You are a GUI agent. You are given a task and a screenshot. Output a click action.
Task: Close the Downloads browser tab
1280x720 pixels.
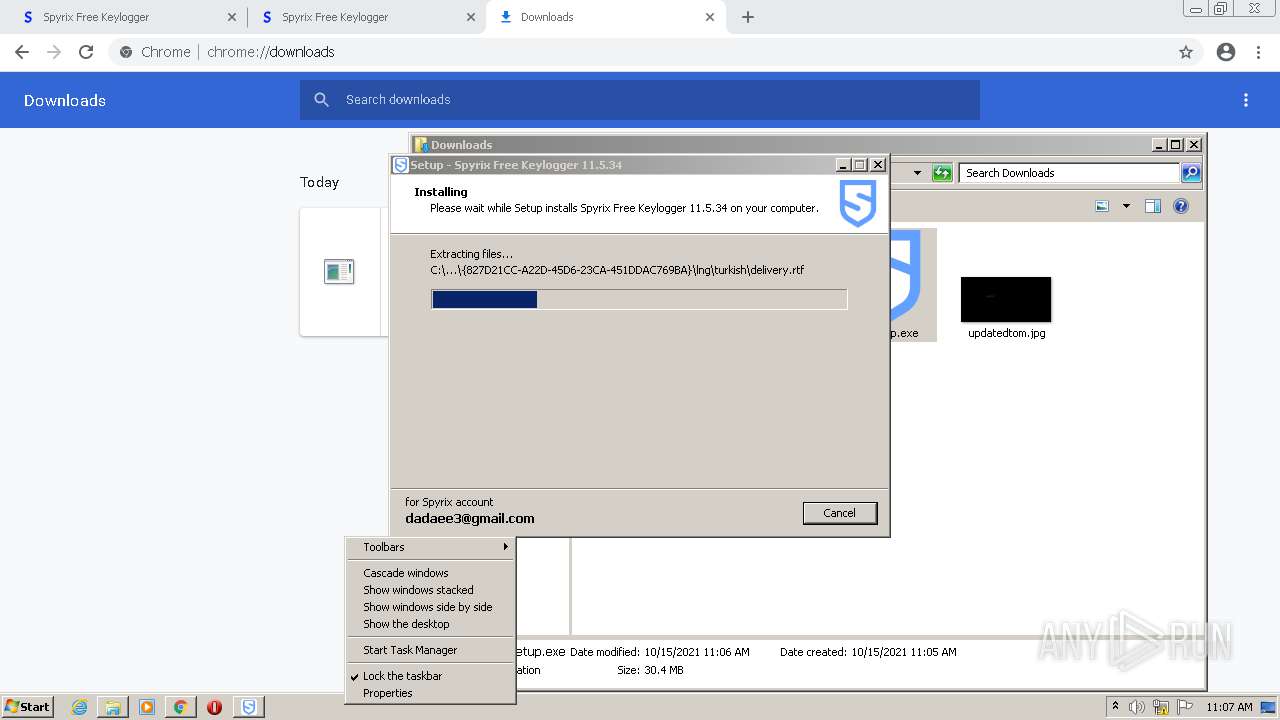(x=710, y=17)
